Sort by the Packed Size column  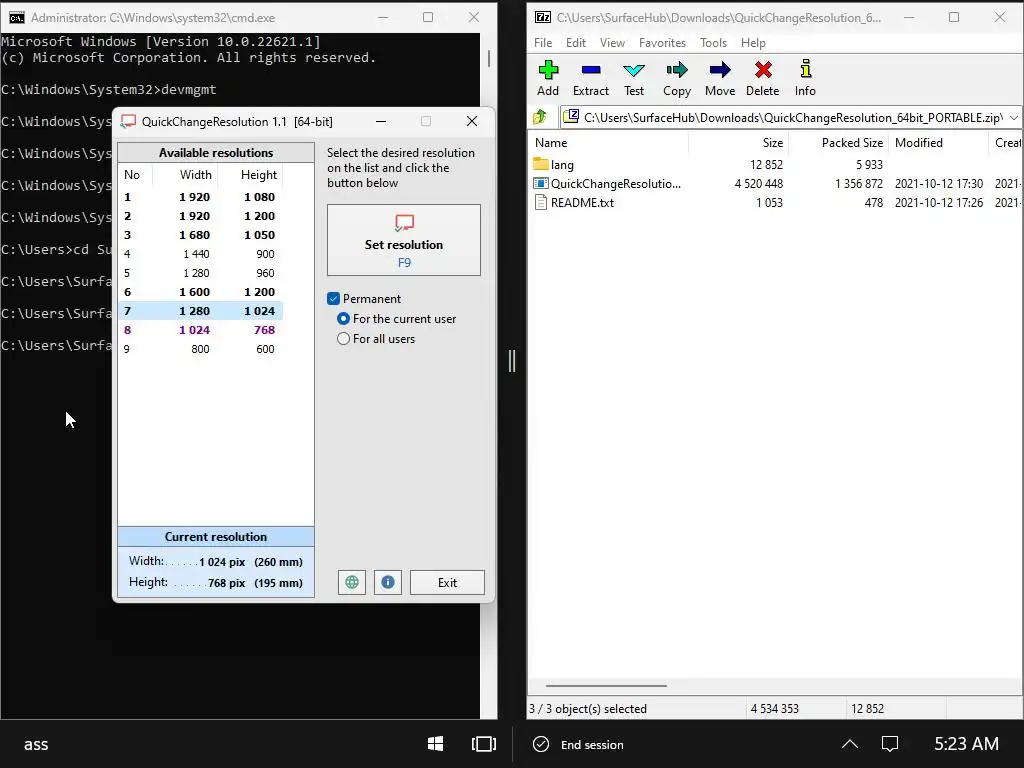click(839, 142)
